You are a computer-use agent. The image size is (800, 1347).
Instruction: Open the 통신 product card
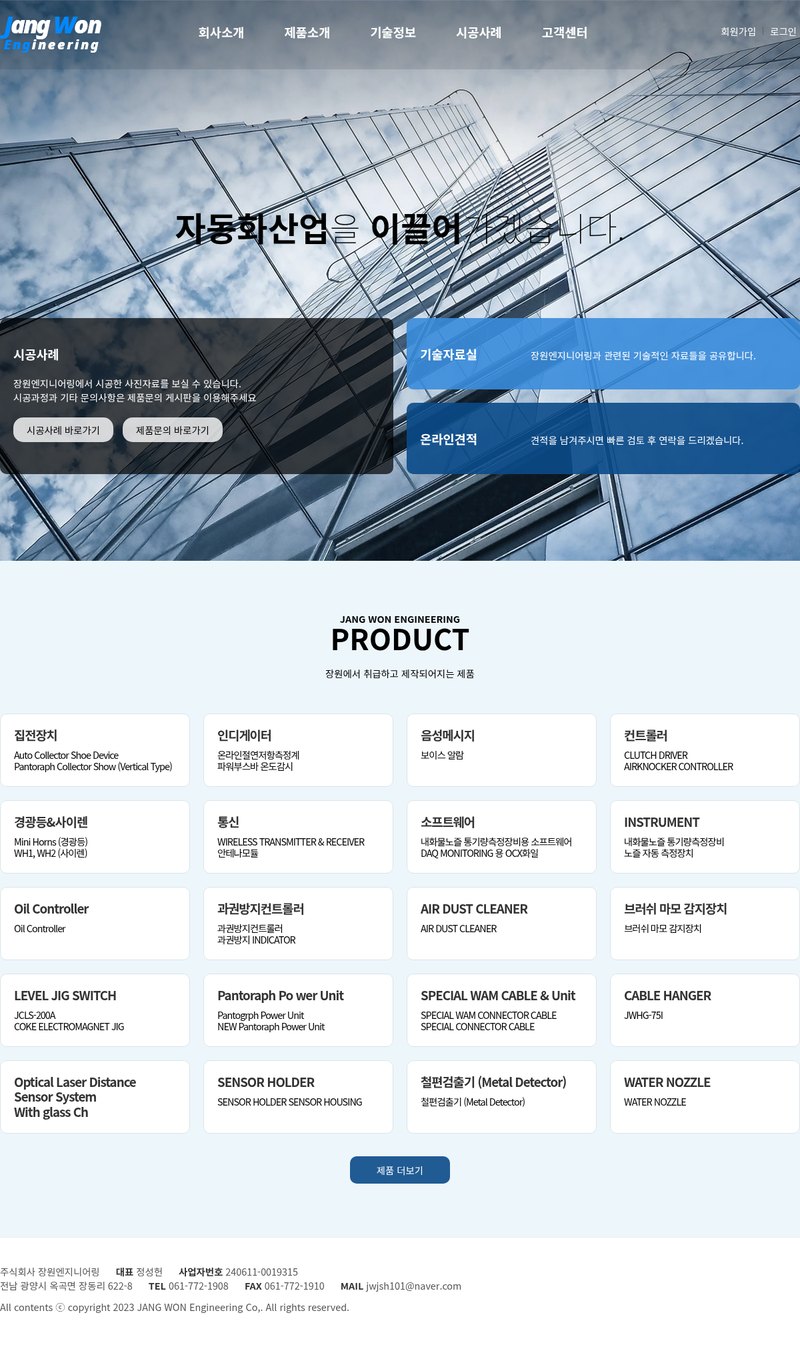298,837
